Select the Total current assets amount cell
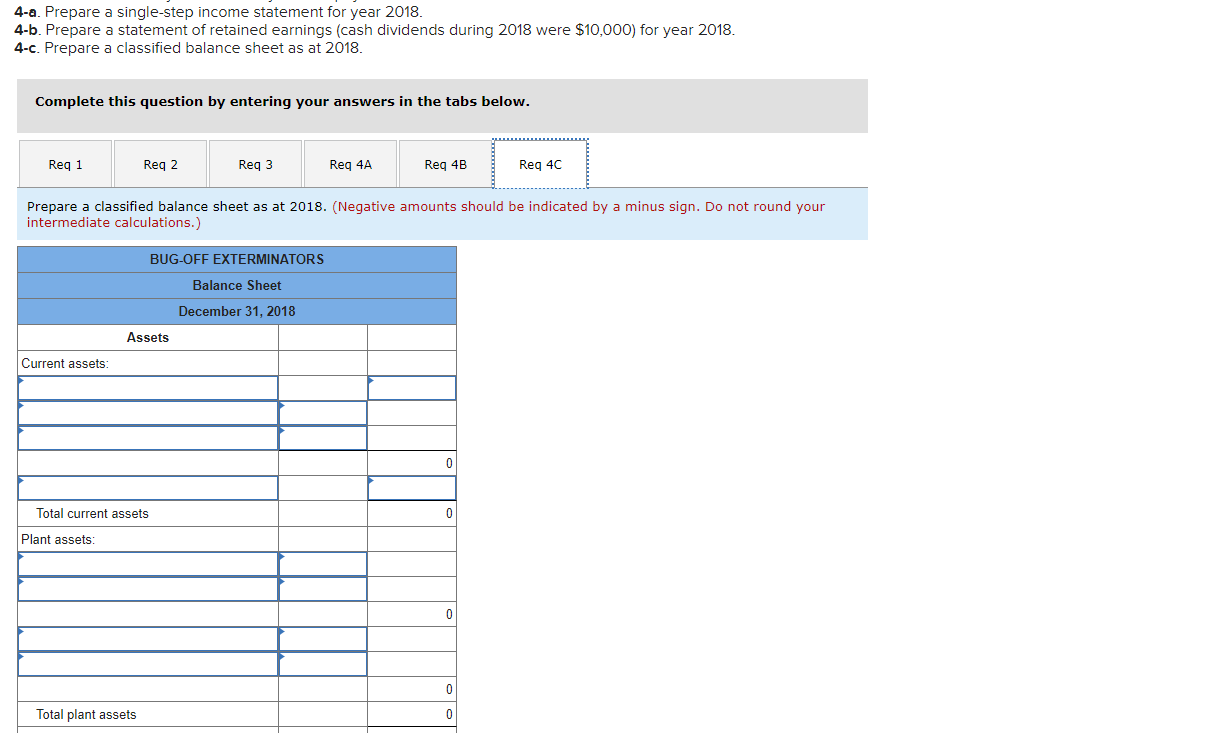1225x738 pixels. [x=411, y=513]
